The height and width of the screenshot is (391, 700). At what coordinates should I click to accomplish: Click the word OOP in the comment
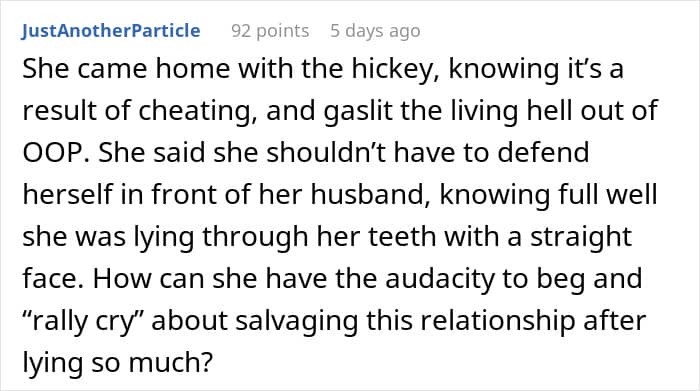coord(52,152)
